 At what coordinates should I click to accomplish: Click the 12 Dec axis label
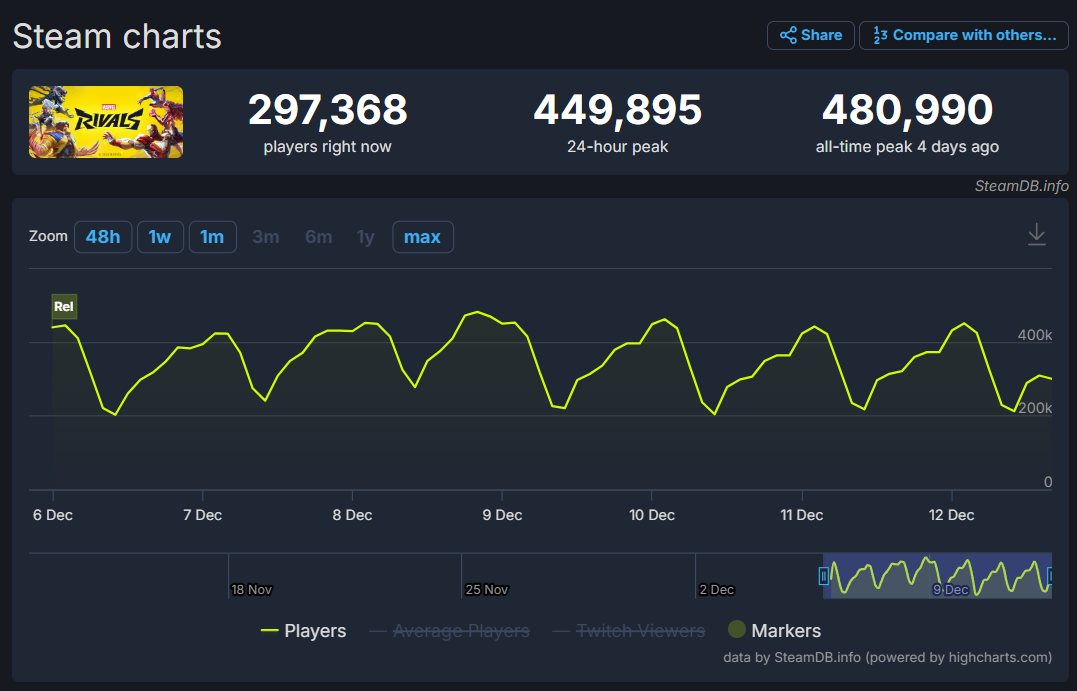[951, 515]
